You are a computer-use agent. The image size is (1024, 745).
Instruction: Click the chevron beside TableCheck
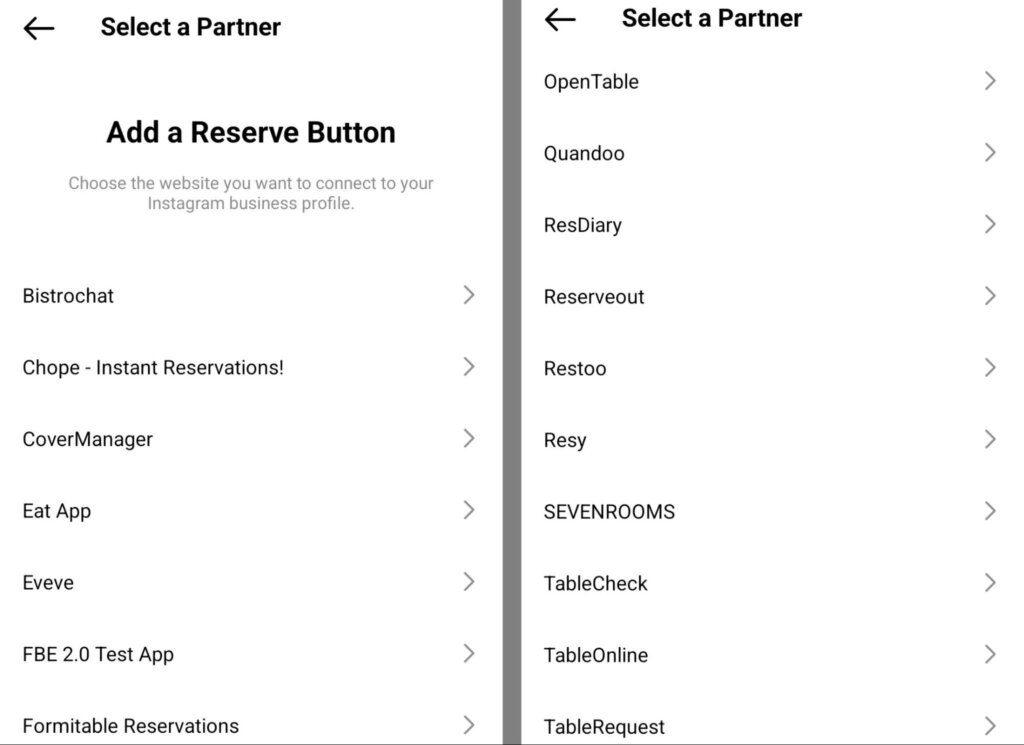click(990, 583)
